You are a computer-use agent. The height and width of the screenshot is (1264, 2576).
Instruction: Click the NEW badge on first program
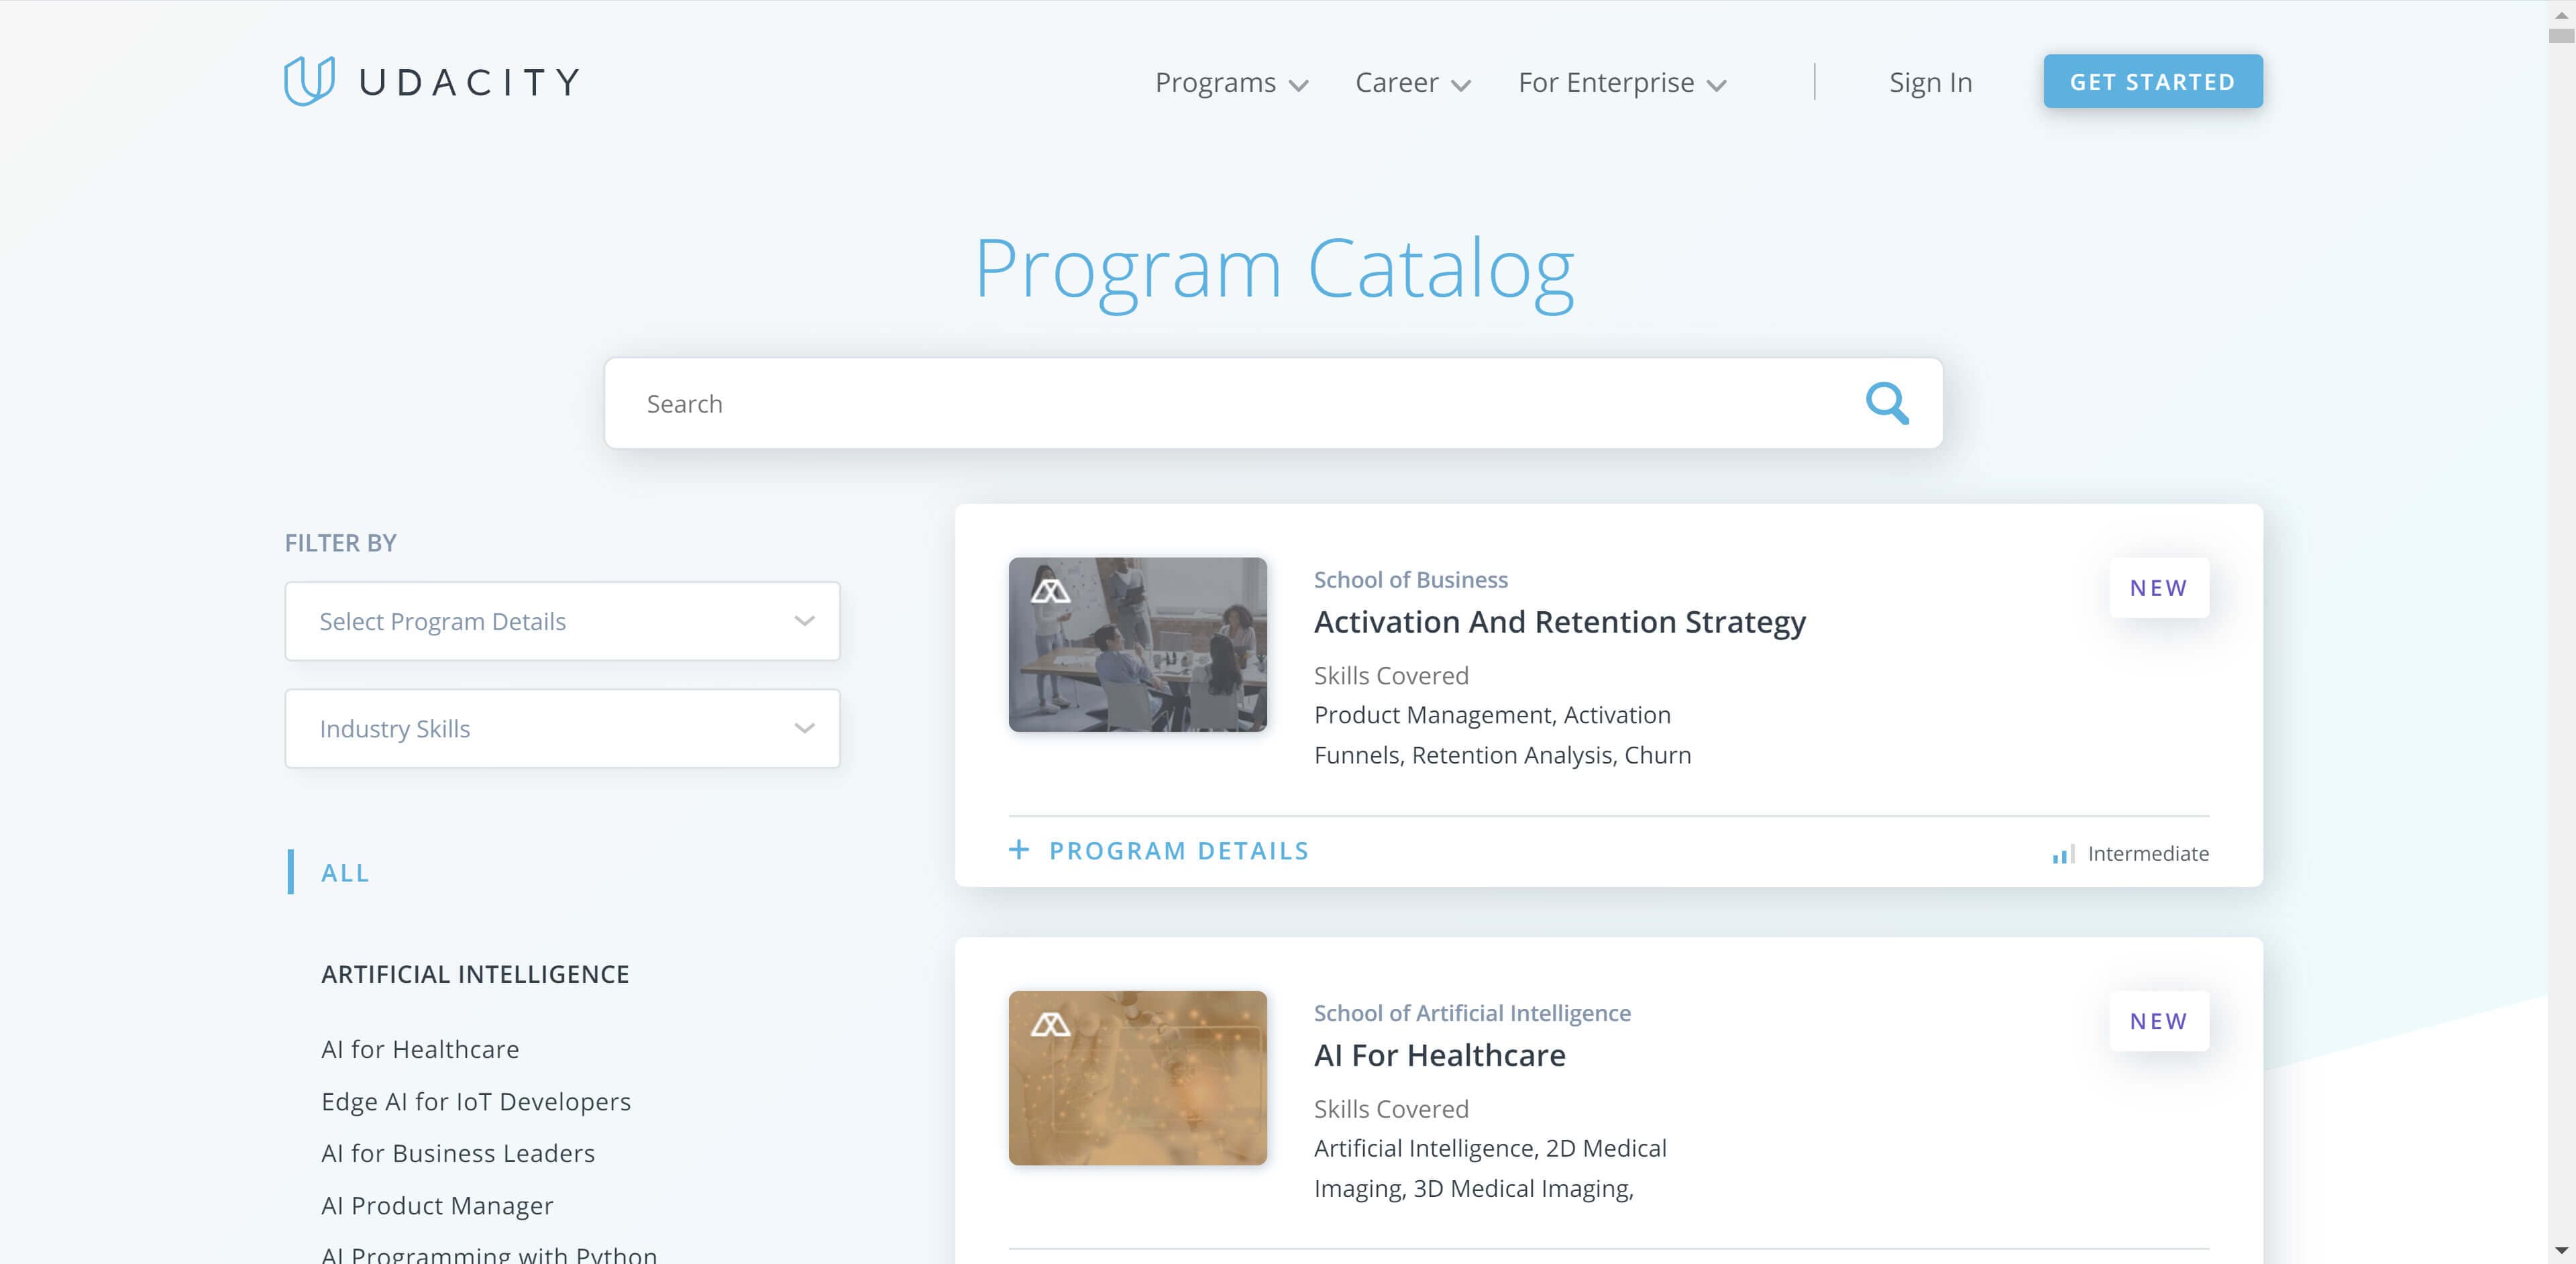(x=2159, y=588)
